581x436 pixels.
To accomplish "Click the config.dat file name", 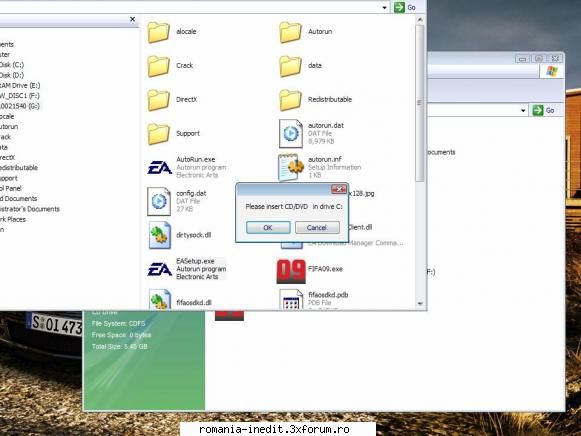I will 191,193.
